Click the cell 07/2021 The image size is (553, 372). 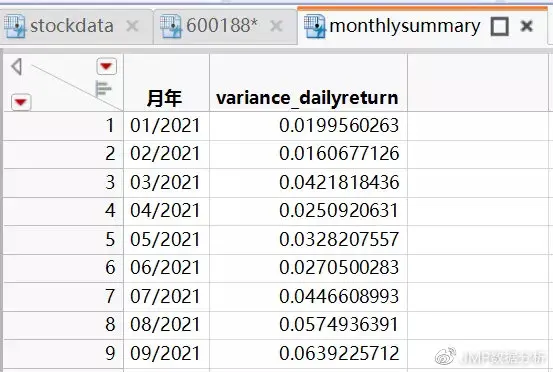[165, 297]
